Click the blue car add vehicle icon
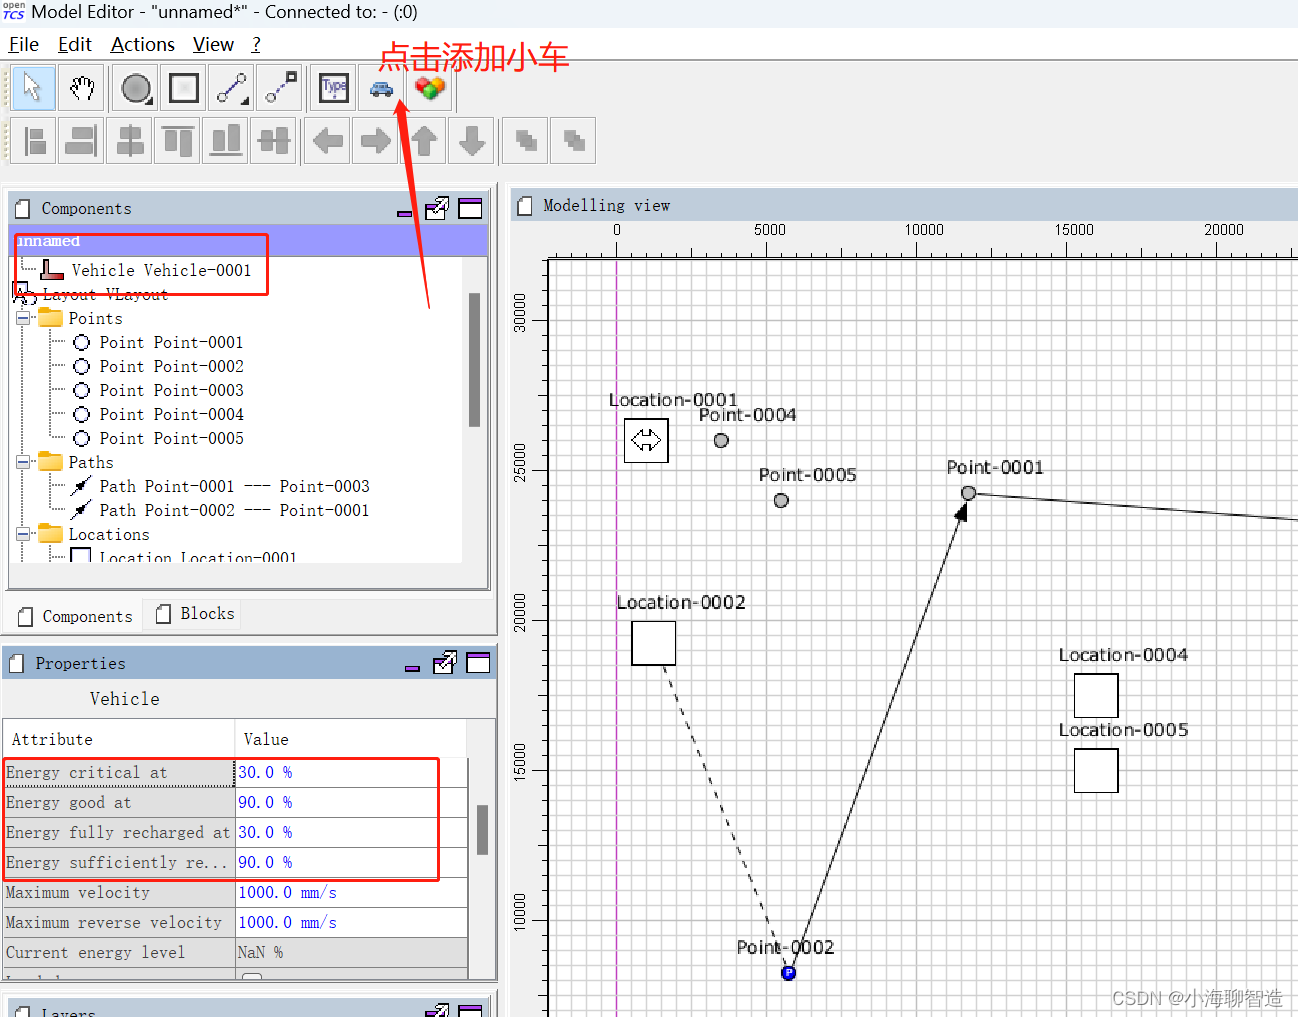This screenshot has height=1017, width=1298. click(x=381, y=88)
